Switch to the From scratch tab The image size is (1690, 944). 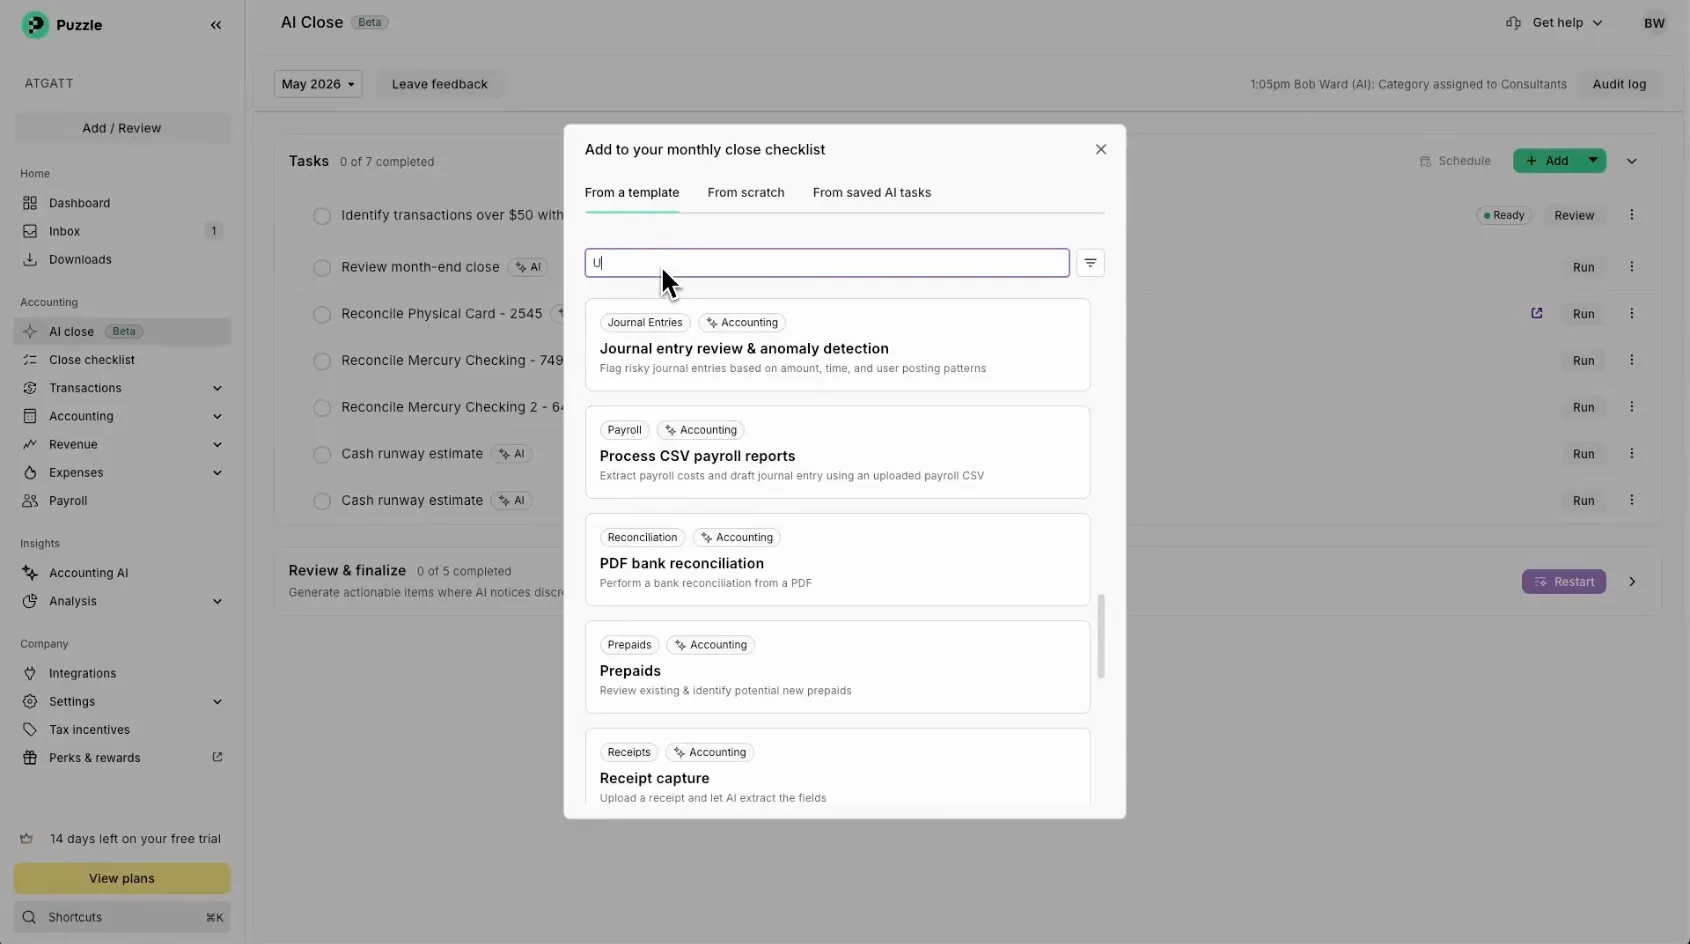pyautogui.click(x=746, y=193)
